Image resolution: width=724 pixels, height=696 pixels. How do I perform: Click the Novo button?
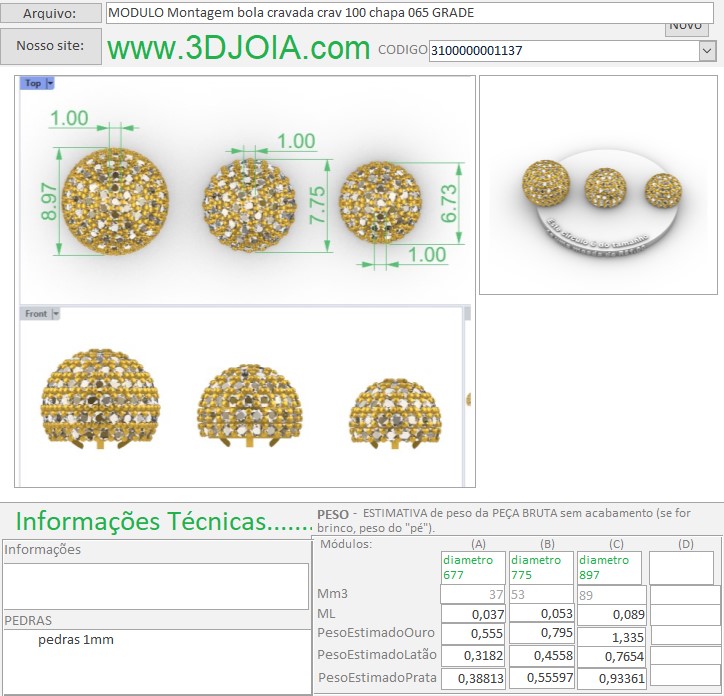tap(685, 27)
